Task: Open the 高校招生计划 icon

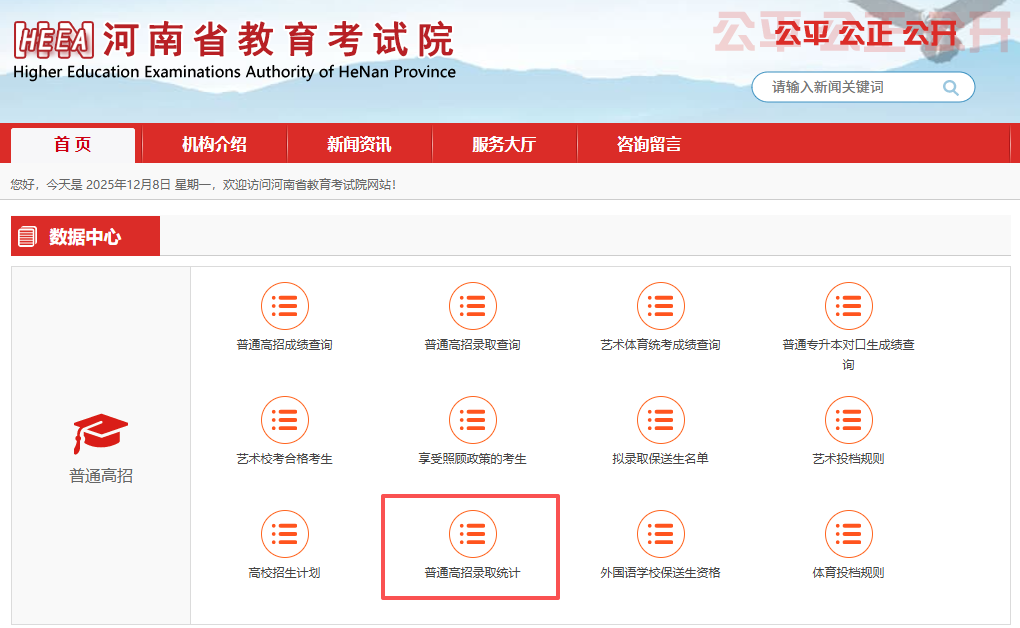Action: tap(285, 534)
